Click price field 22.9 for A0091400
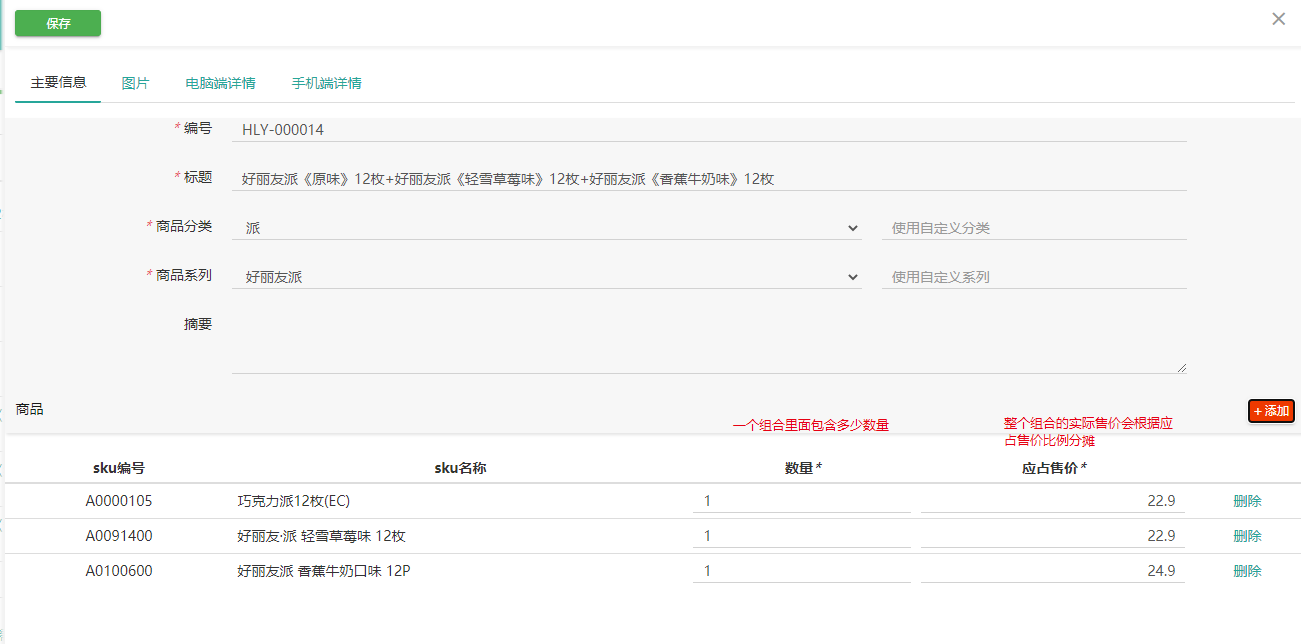This screenshot has height=644, width=1301. 1053,536
